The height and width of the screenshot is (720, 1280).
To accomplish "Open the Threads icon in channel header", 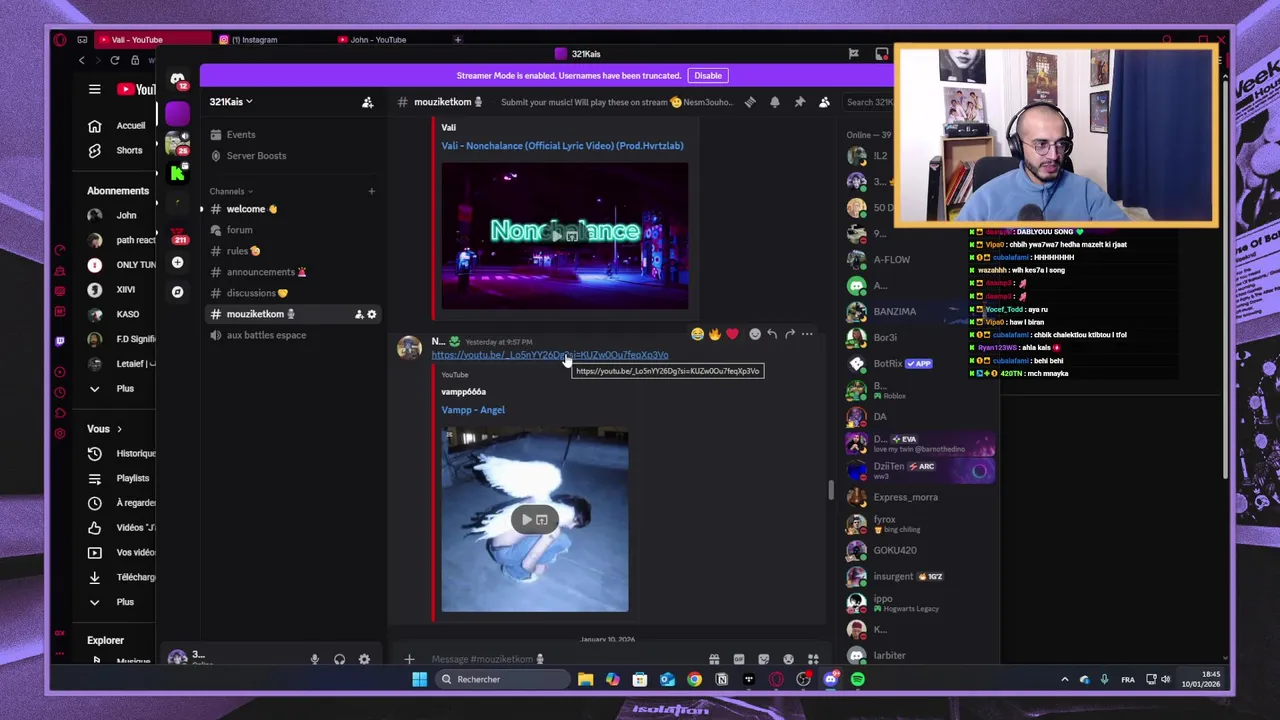I will click(x=750, y=102).
